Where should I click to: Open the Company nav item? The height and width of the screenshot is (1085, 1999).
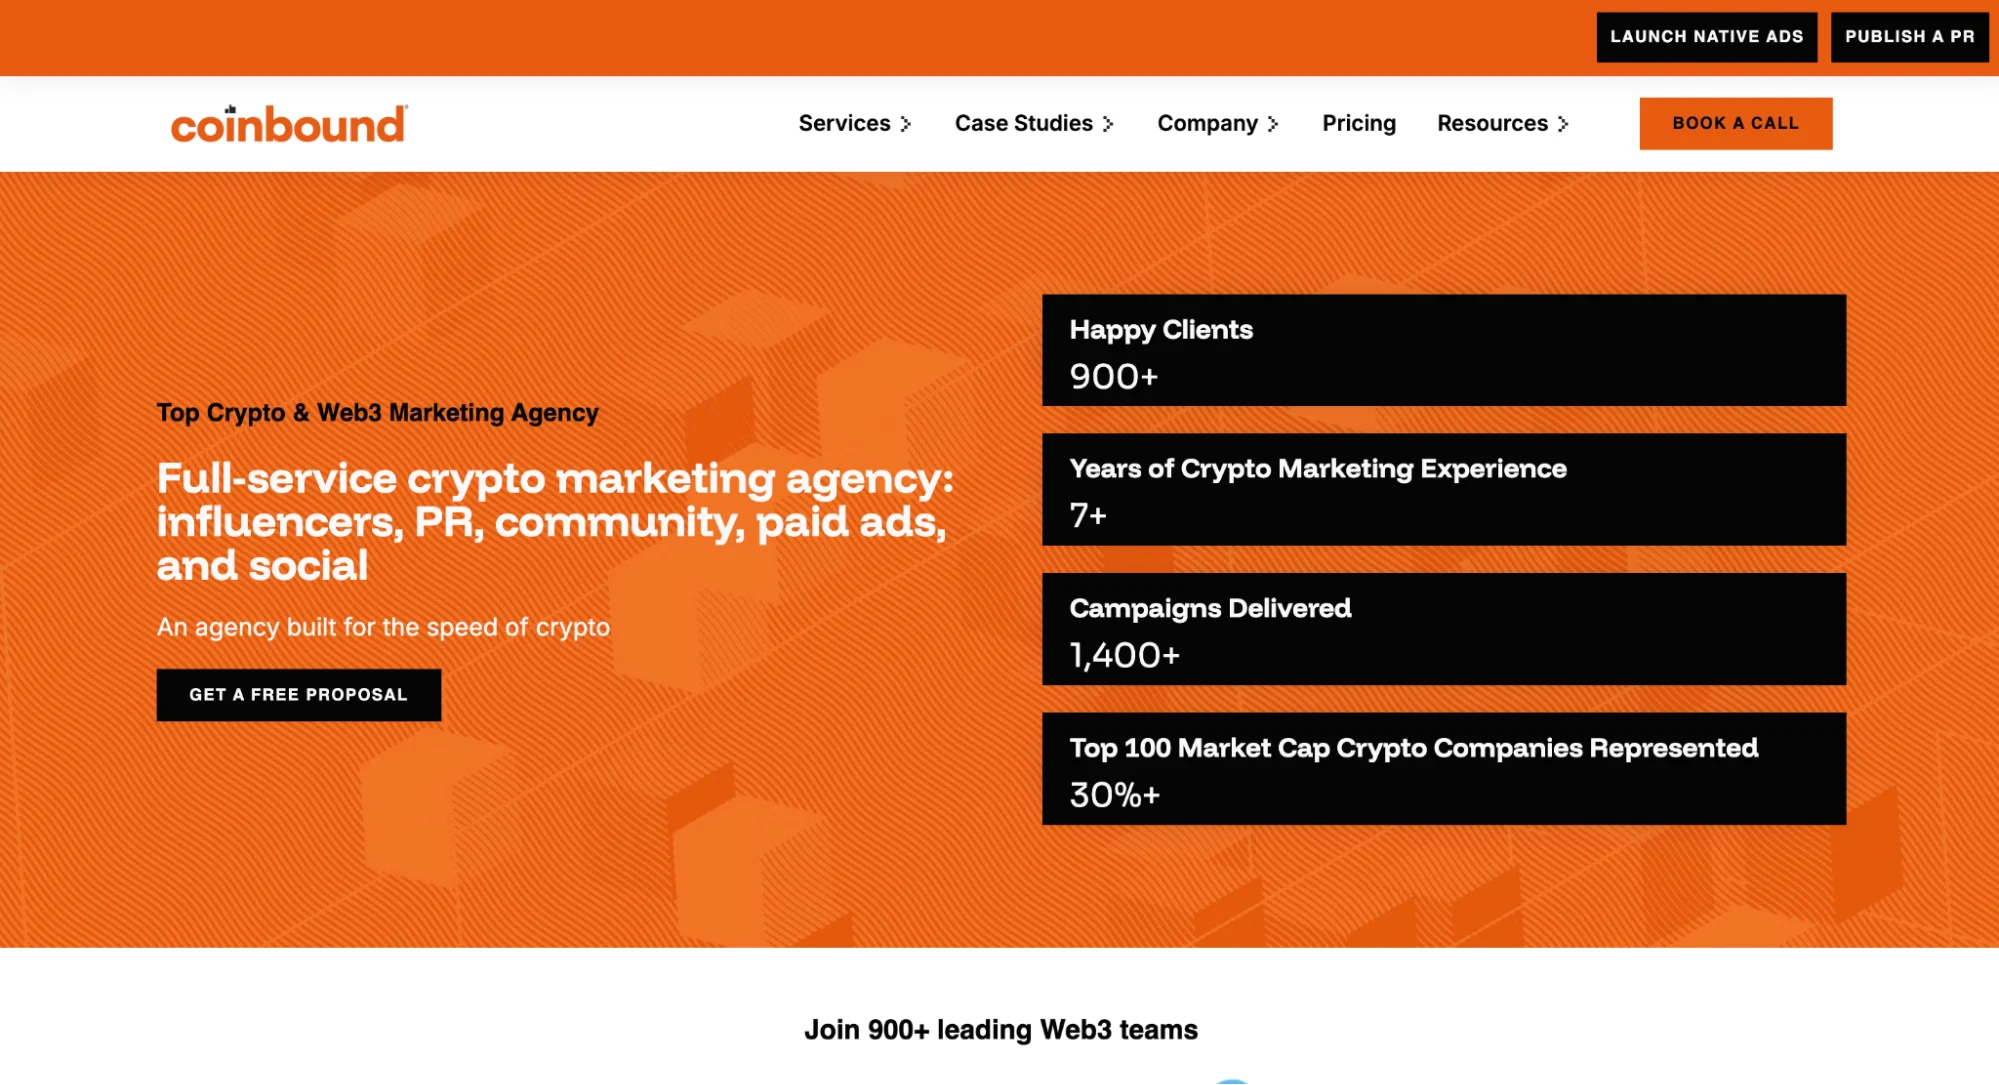(x=1207, y=123)
